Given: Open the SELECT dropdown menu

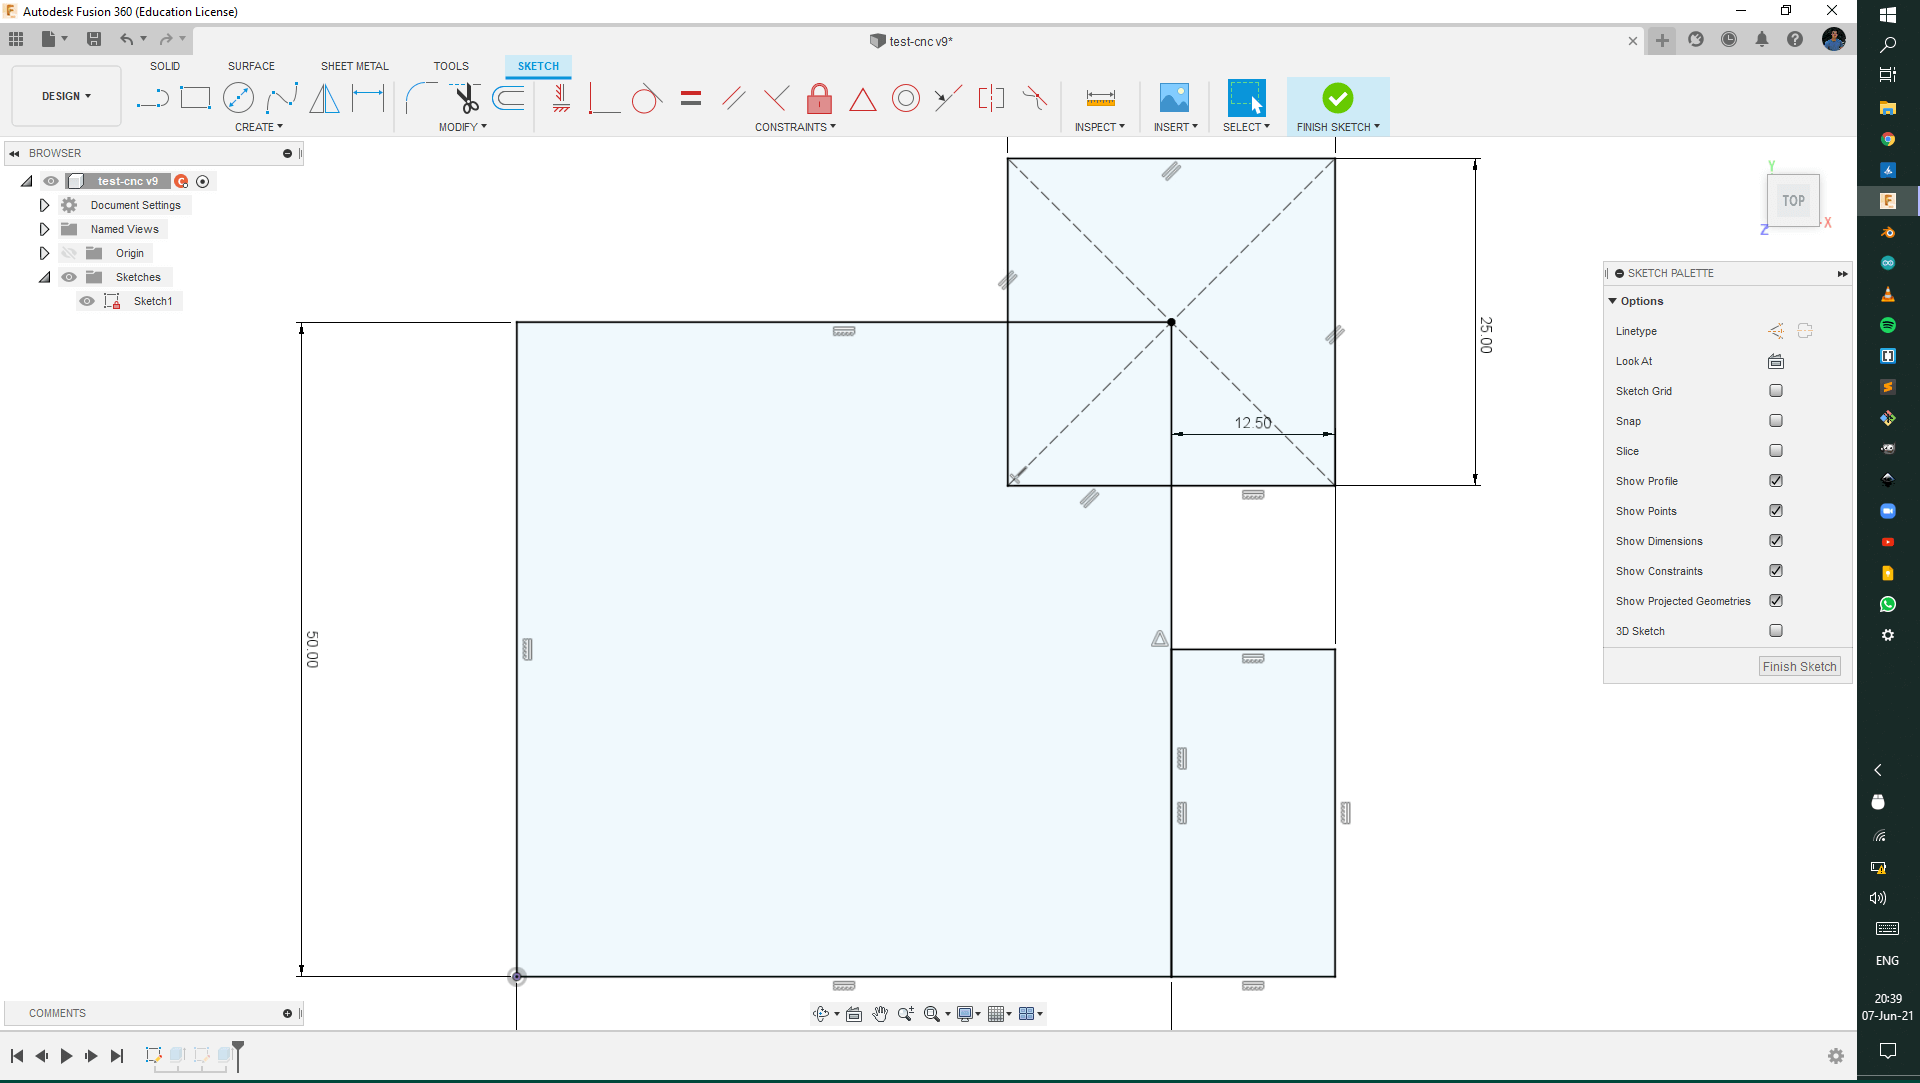Looking at the screenshot, I should click(x=1247, y=127).
